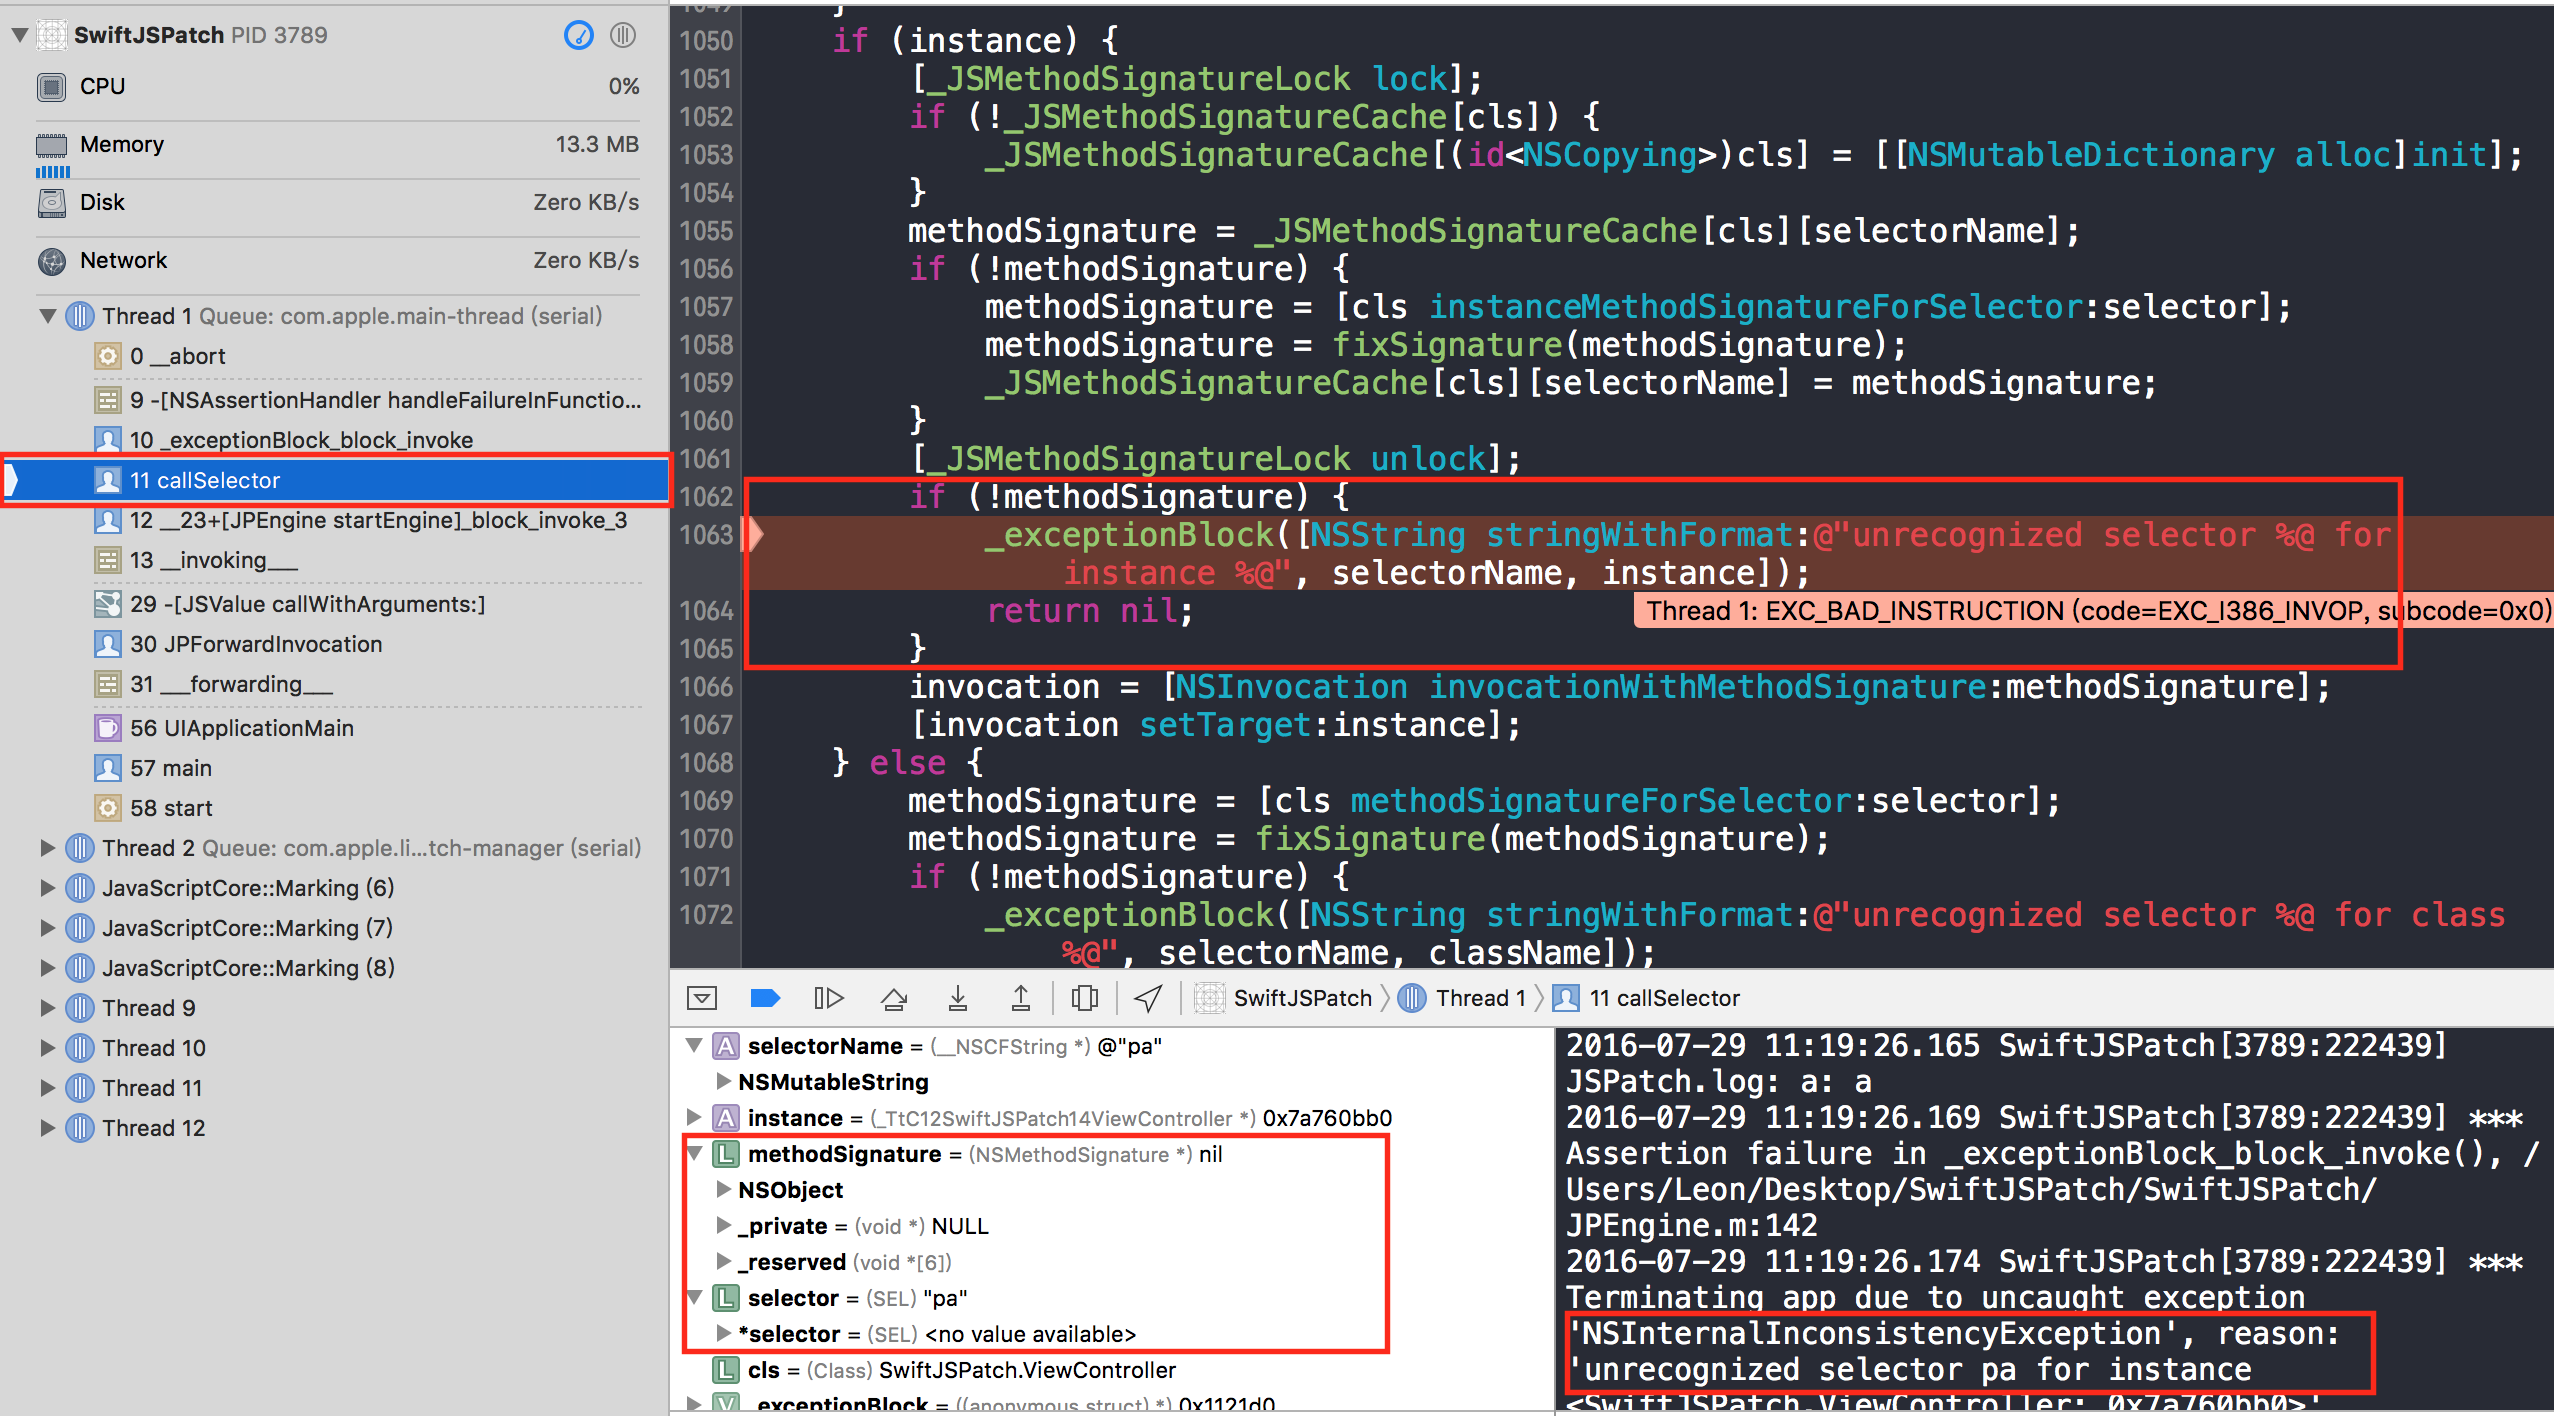Click SwiftJSPatch in the debug jump bar
Image resolution: width=2554 pixels, height=1416 pixels.
(x=1301, y=998)
